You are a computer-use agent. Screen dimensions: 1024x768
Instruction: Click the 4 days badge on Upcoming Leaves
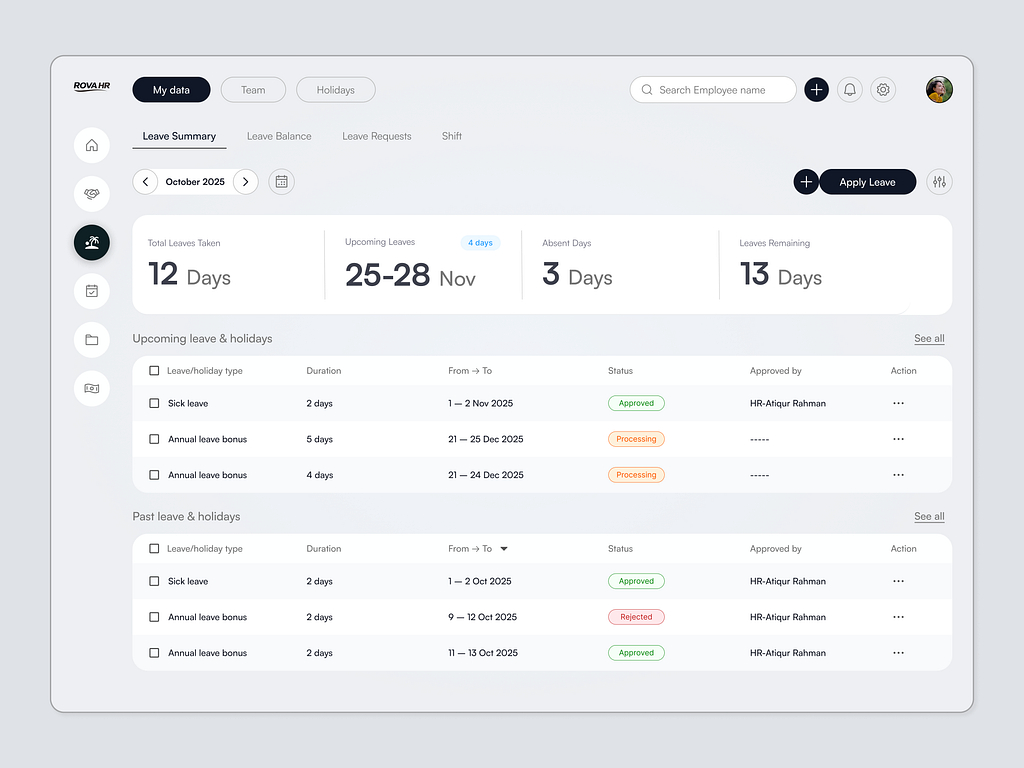[x=480, y=243]
